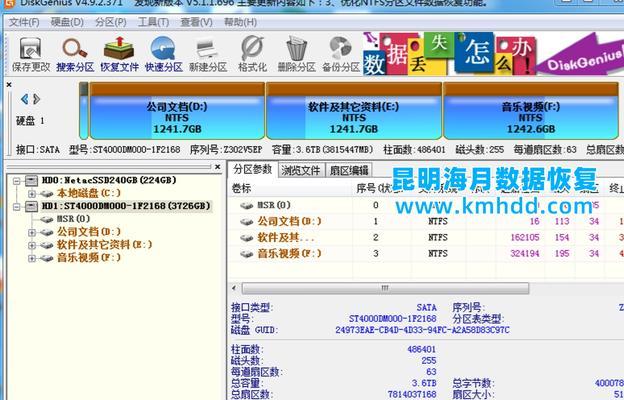
Task: Select 音乐视频(F:) partition bar in disk map
Action: (531, 111)
